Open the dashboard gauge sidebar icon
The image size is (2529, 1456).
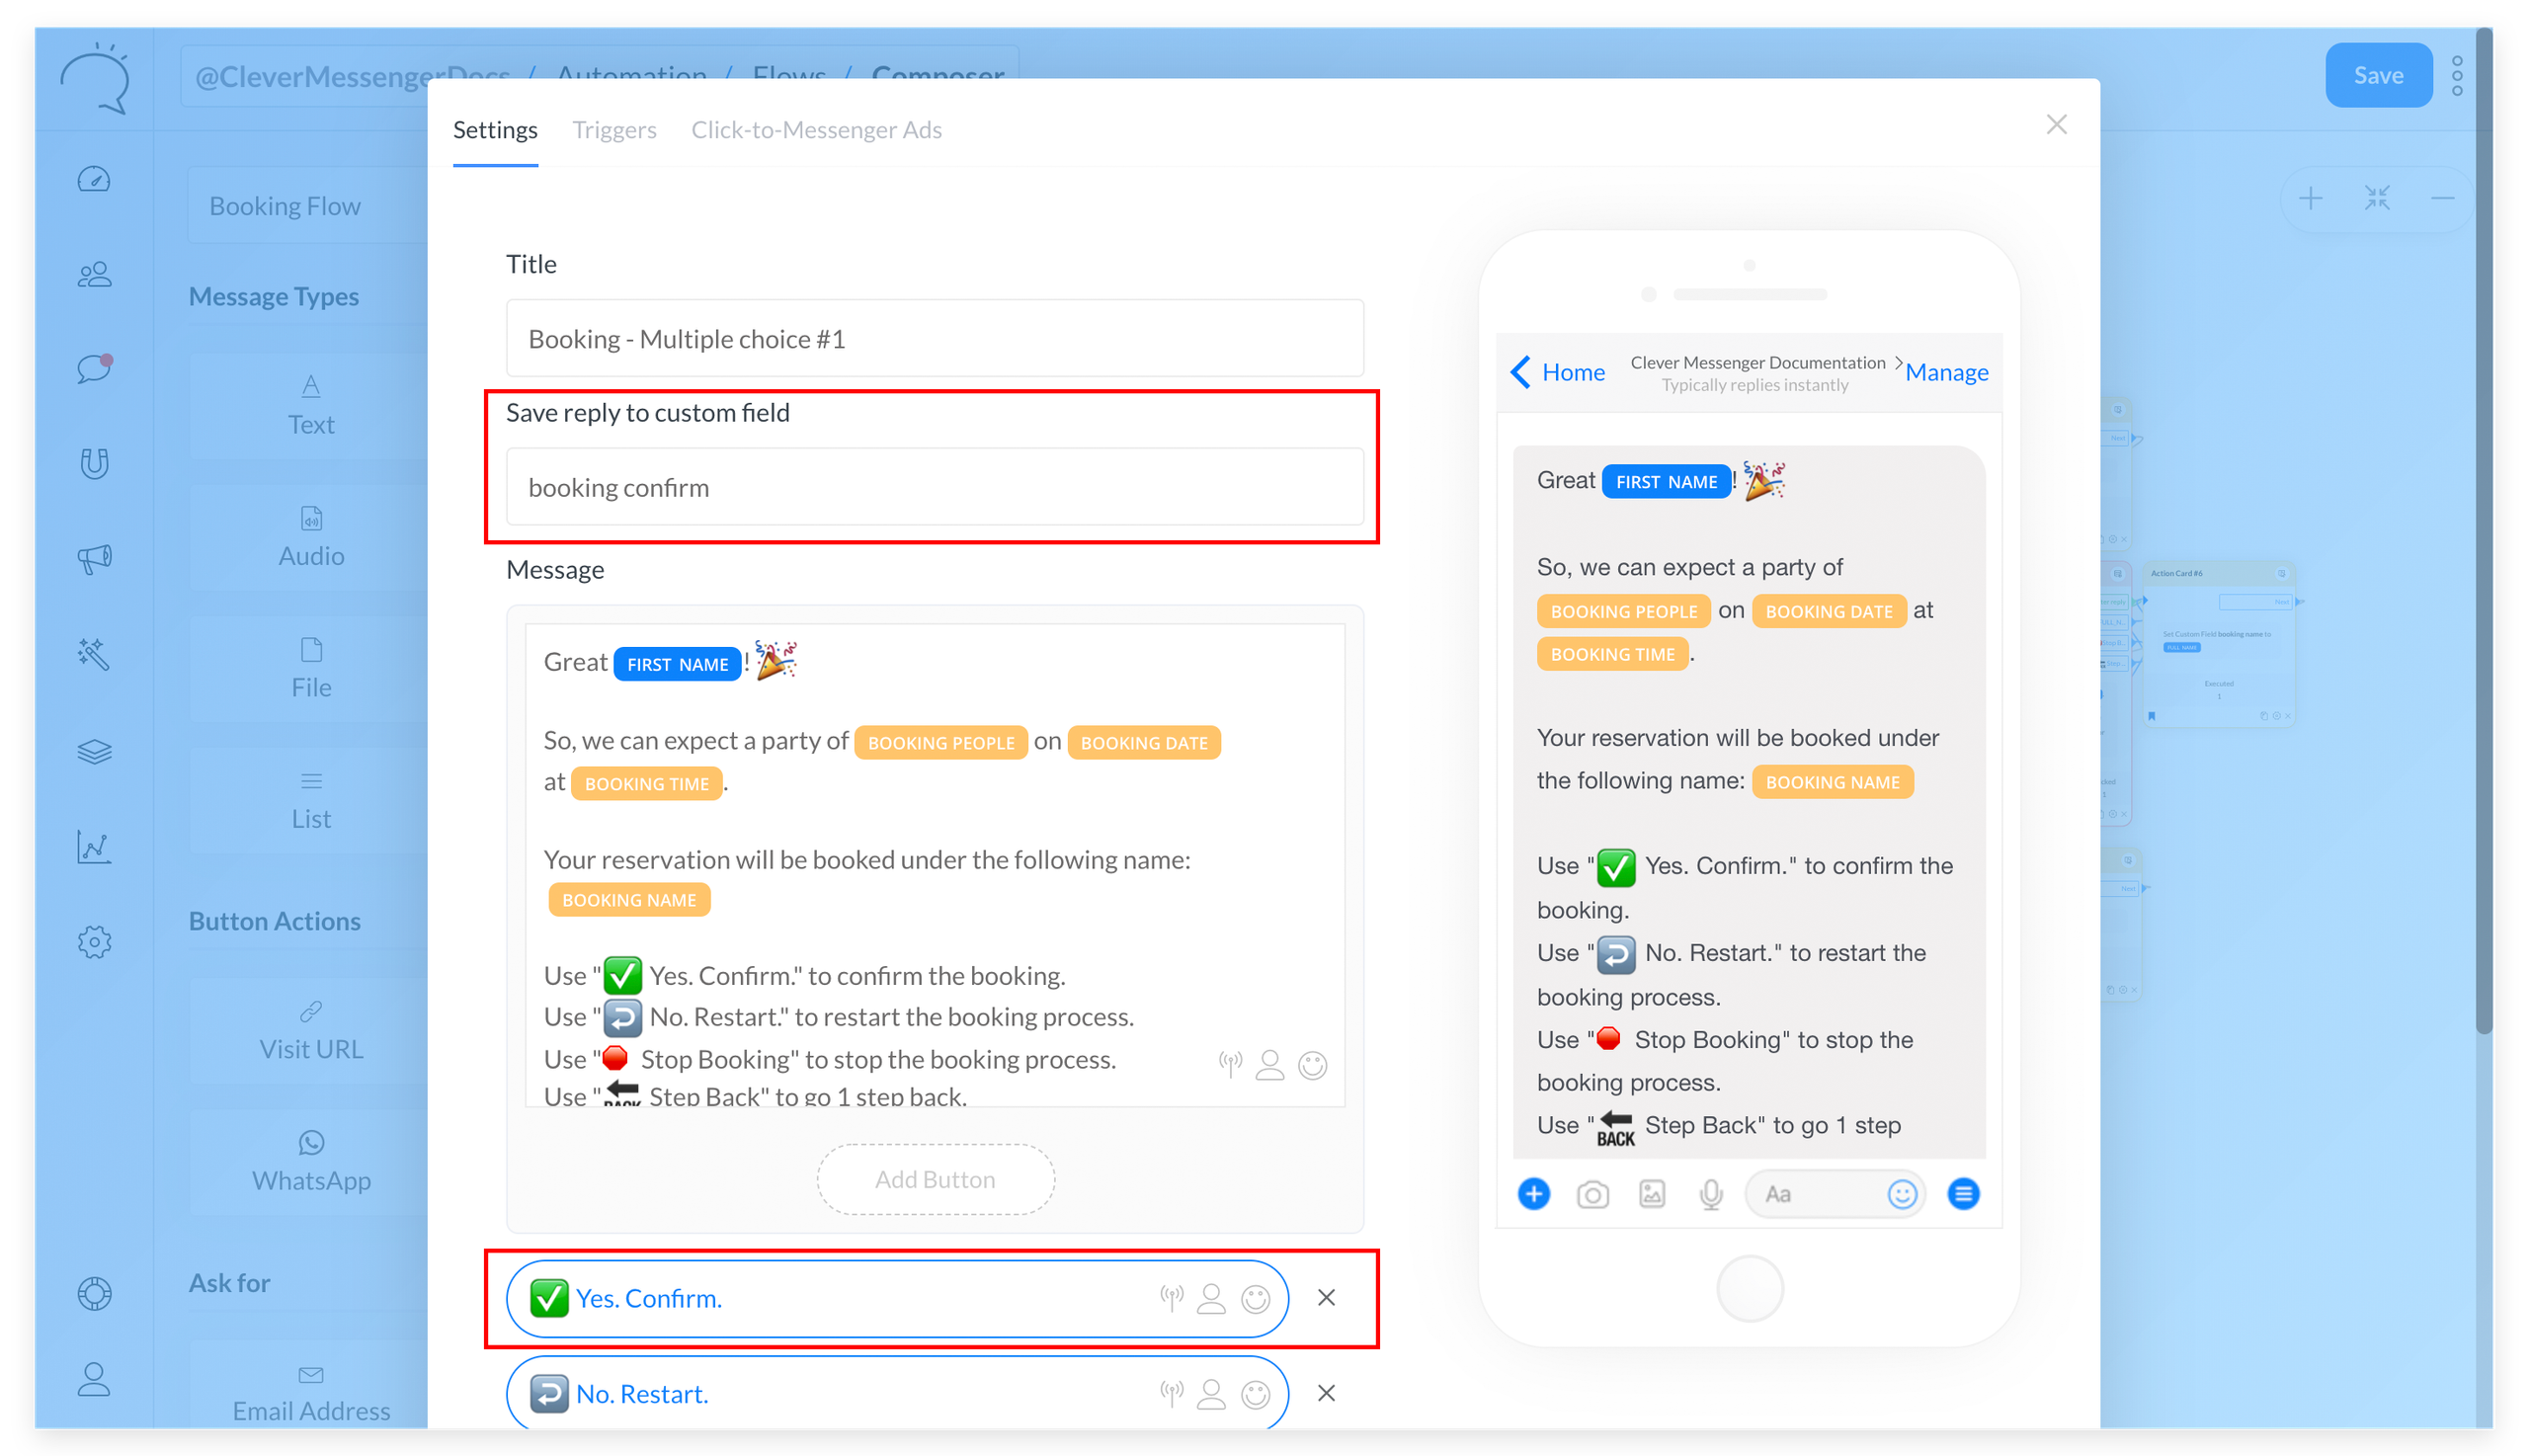[94, 179]
